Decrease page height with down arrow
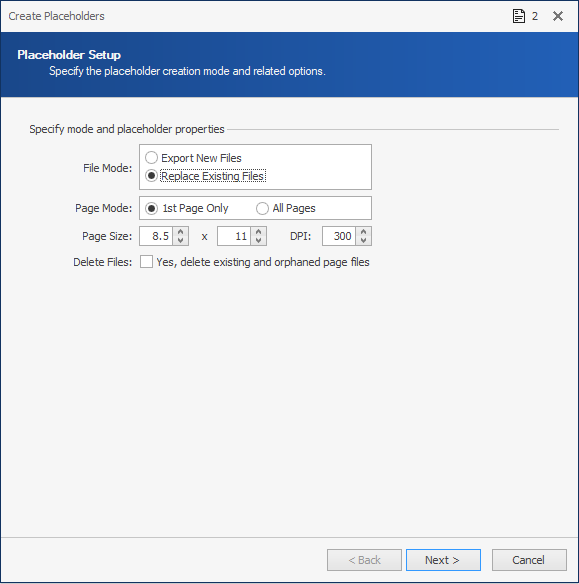Screen dimensions: 579x584 coord(259,240)
